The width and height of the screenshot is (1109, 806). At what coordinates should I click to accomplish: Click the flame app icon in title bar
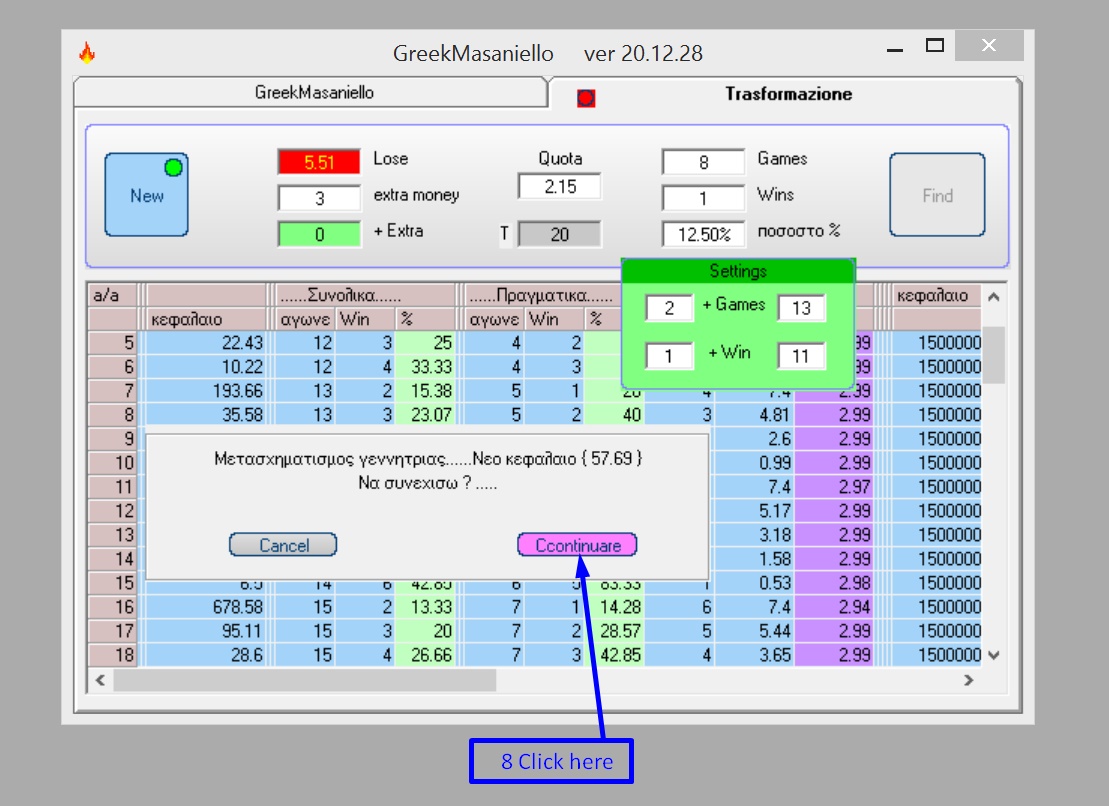[87, 52]
